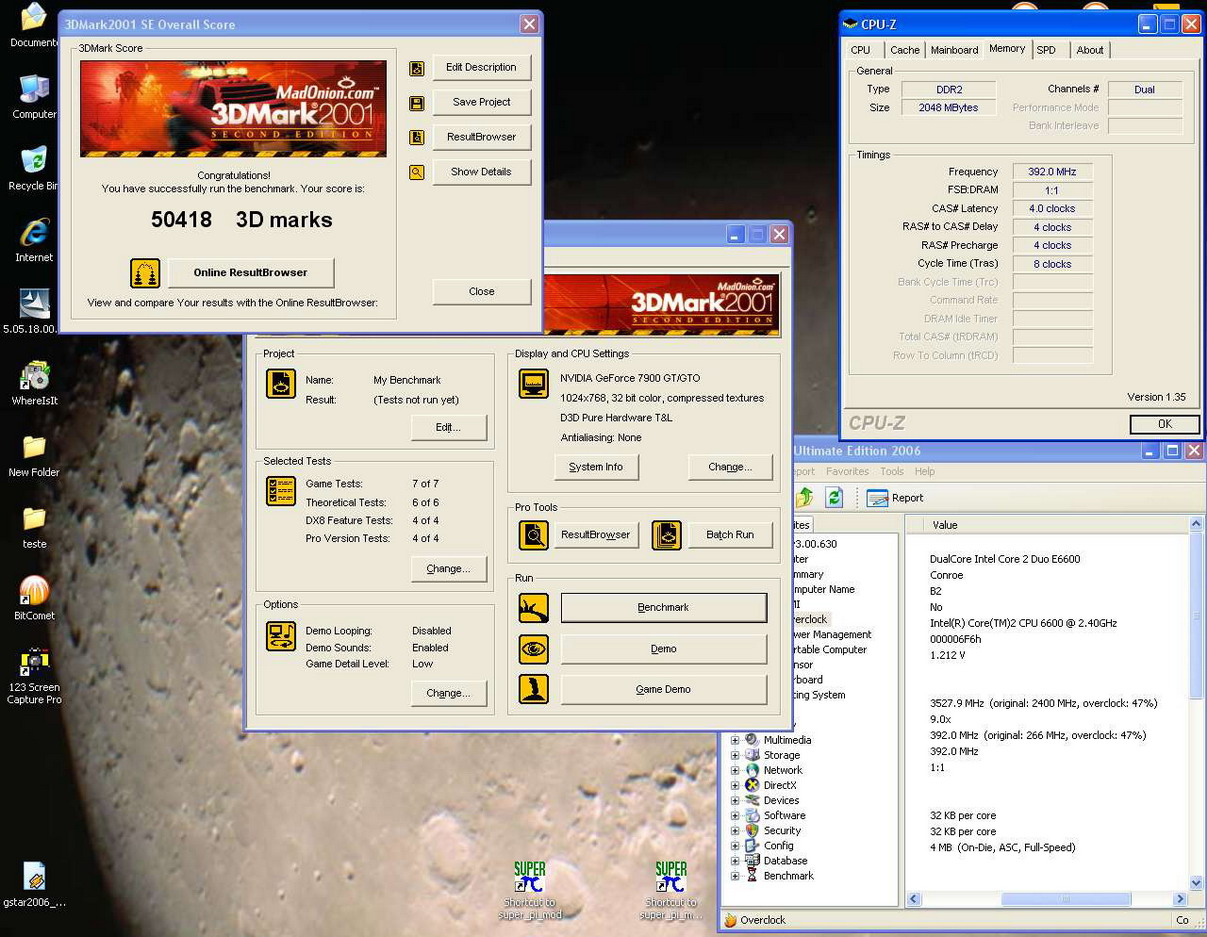Click Close button in Overall Score dialog
This screenshot has height=937, width=1207.
point(481,292)
